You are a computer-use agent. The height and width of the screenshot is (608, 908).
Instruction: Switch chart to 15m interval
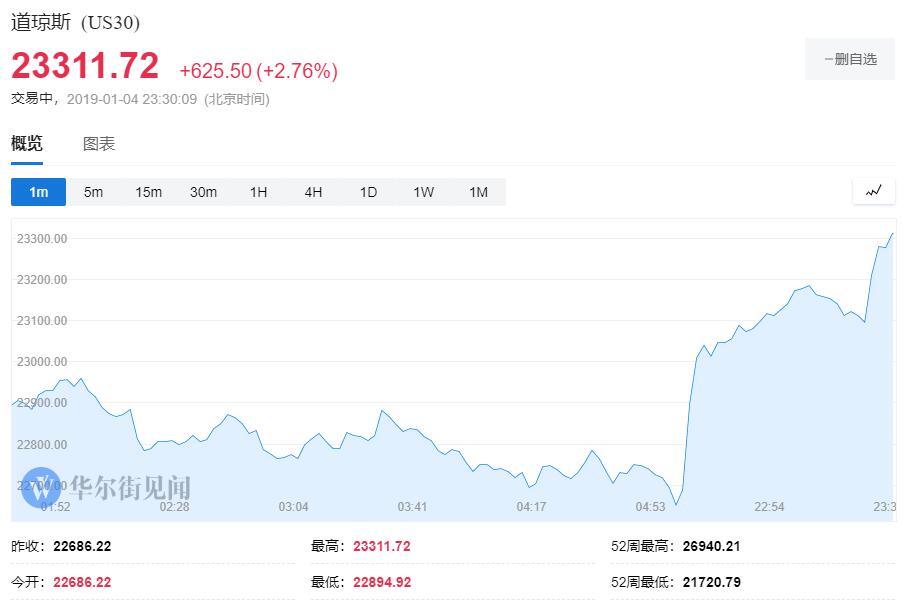148,192
